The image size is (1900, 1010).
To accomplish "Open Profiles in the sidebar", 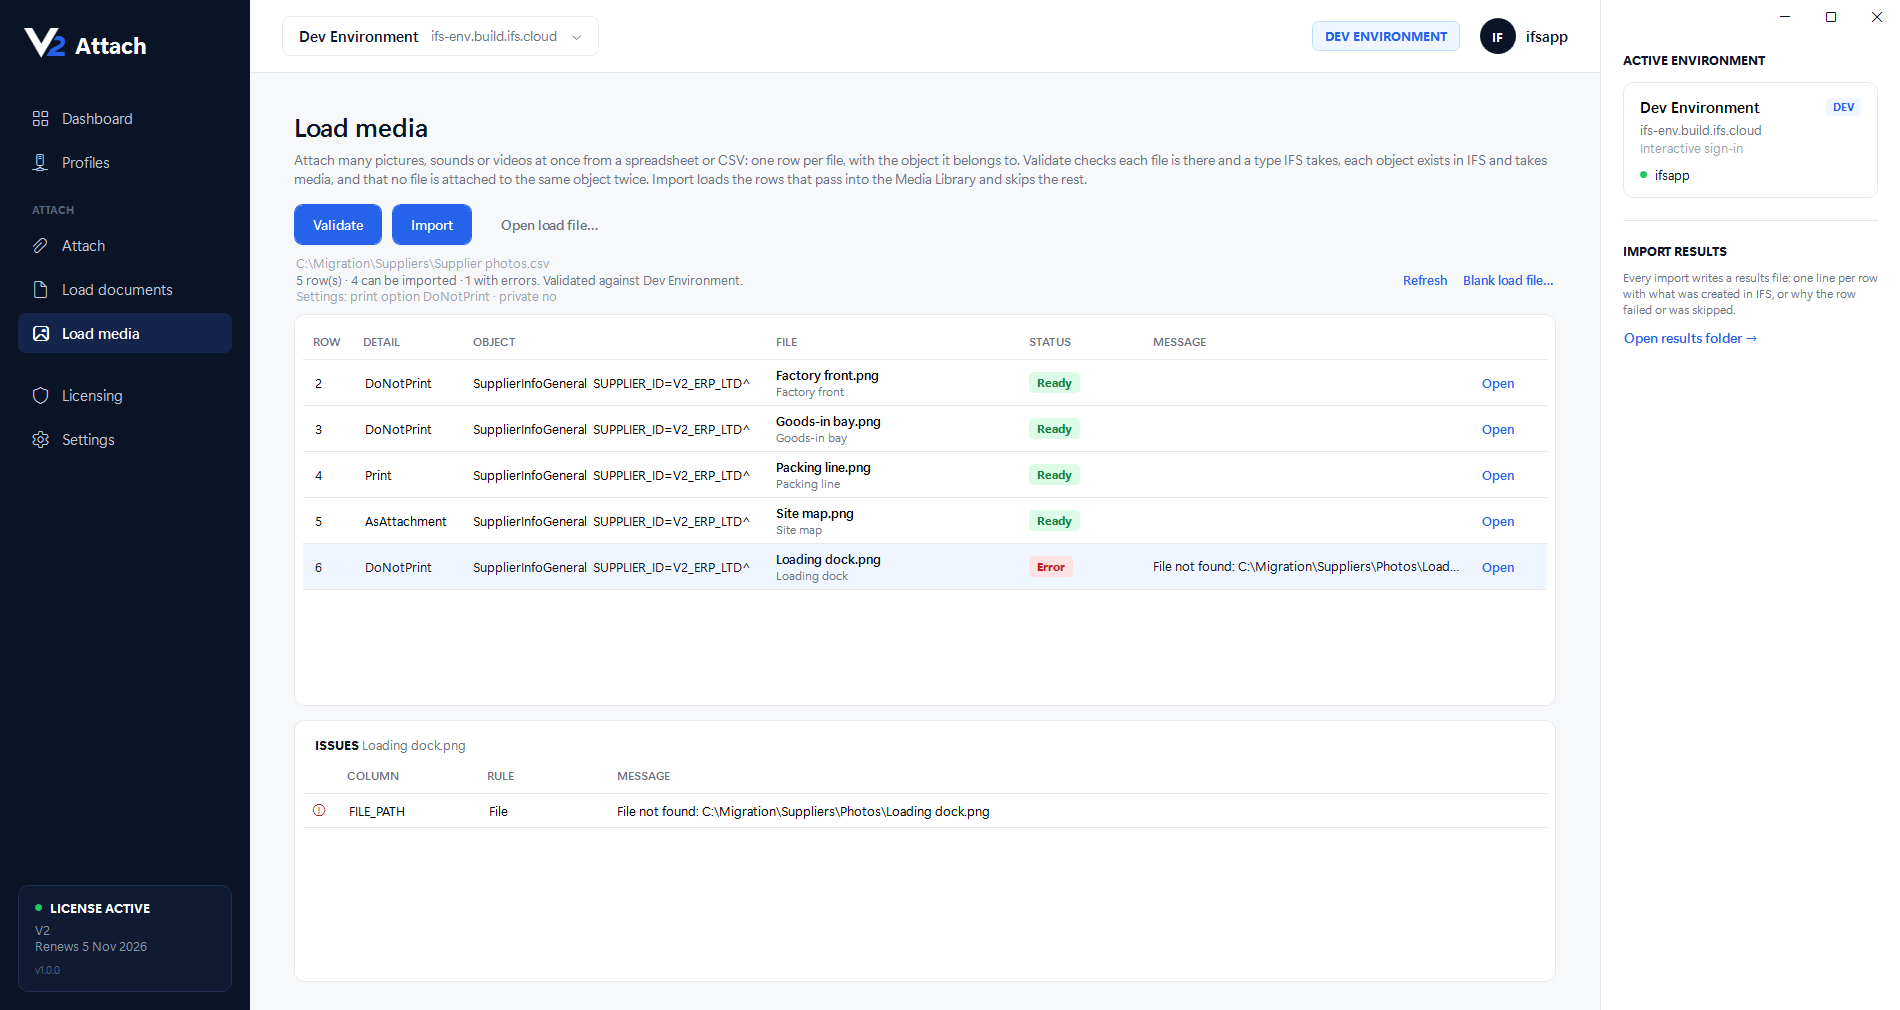I will (x=125, y=163).
